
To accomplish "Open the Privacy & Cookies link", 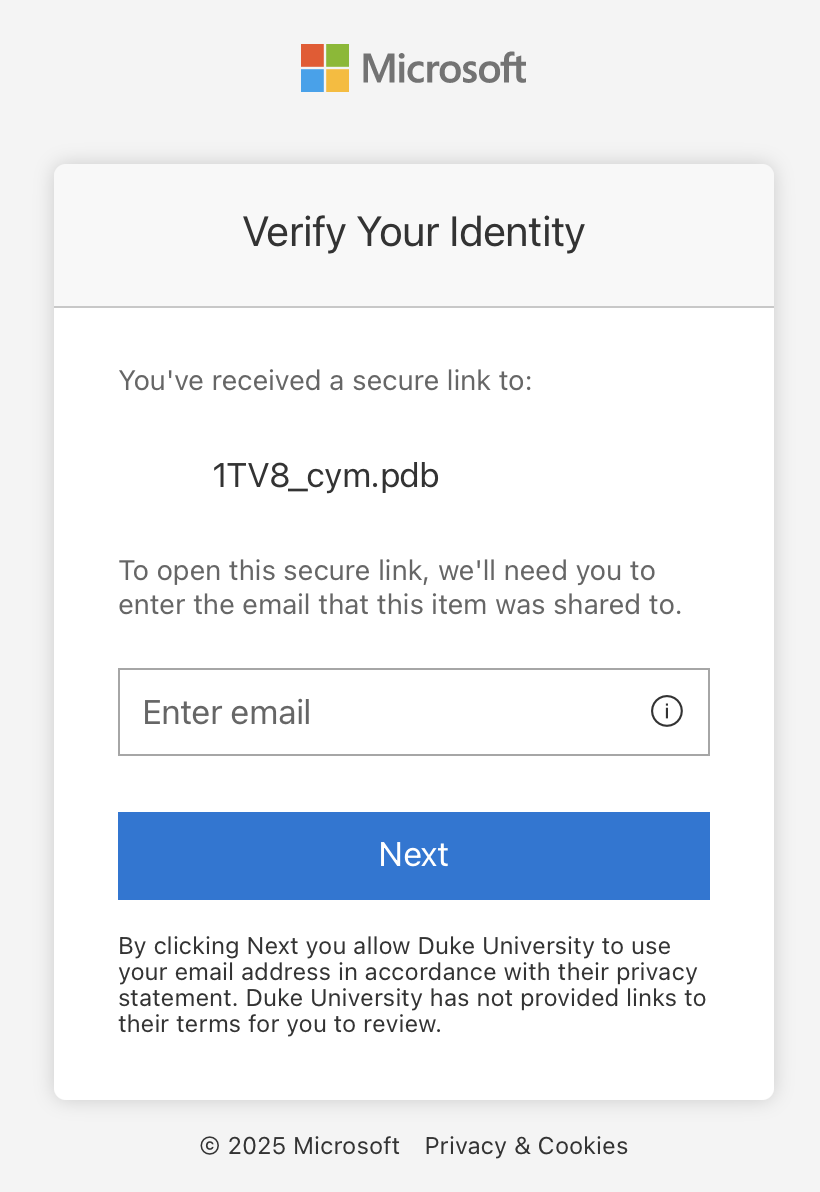I will (x=526, y=1146).
